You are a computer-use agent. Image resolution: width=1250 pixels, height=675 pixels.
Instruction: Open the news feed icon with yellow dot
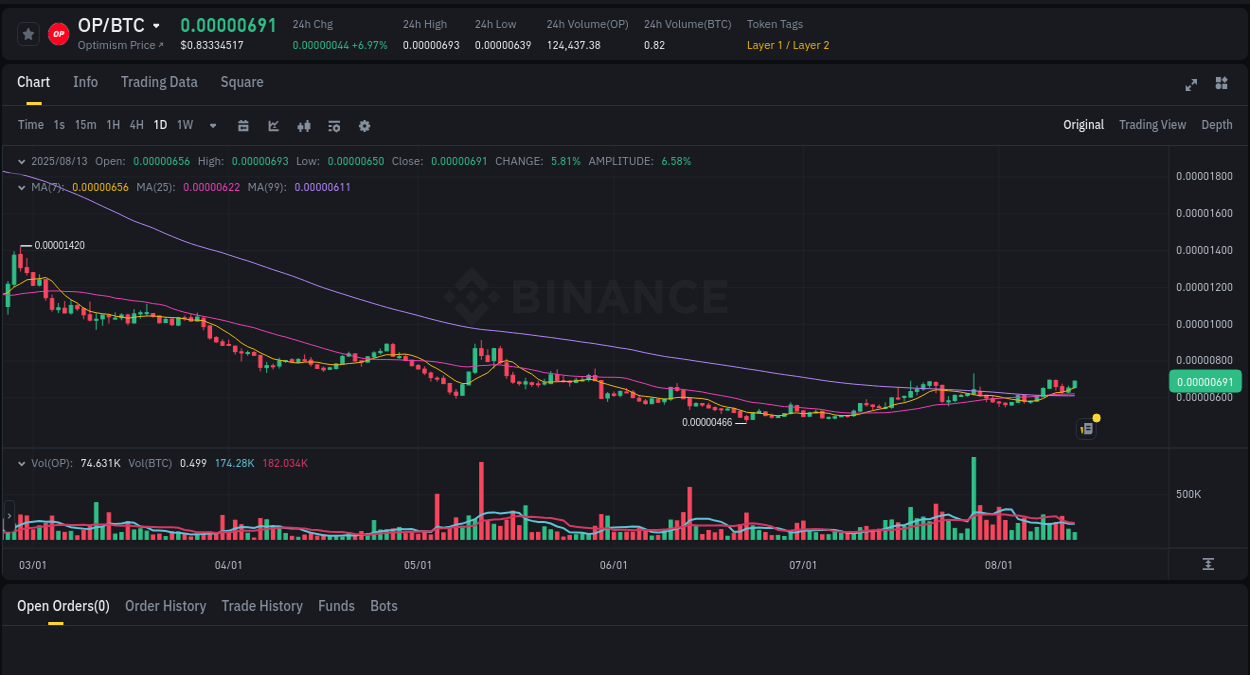tap(1087, 428)
